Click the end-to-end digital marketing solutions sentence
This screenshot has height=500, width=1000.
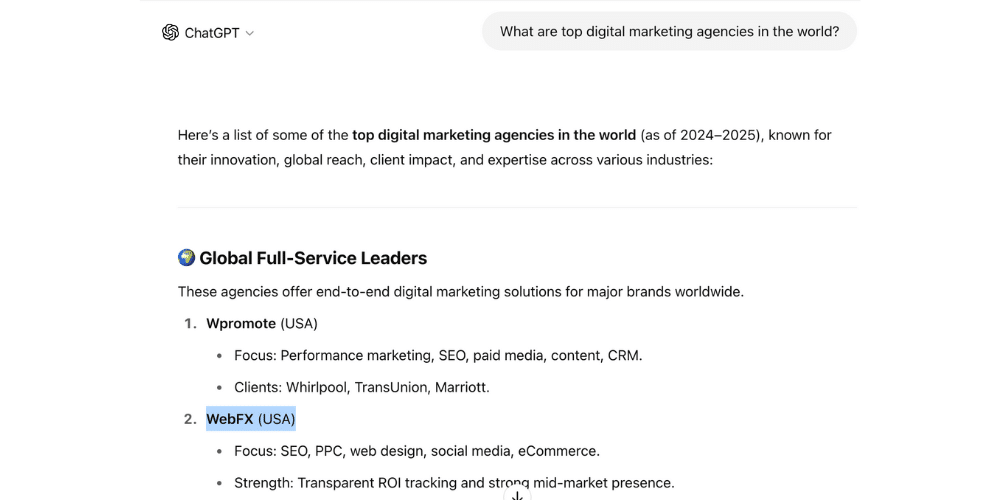[x=461, y=292]
